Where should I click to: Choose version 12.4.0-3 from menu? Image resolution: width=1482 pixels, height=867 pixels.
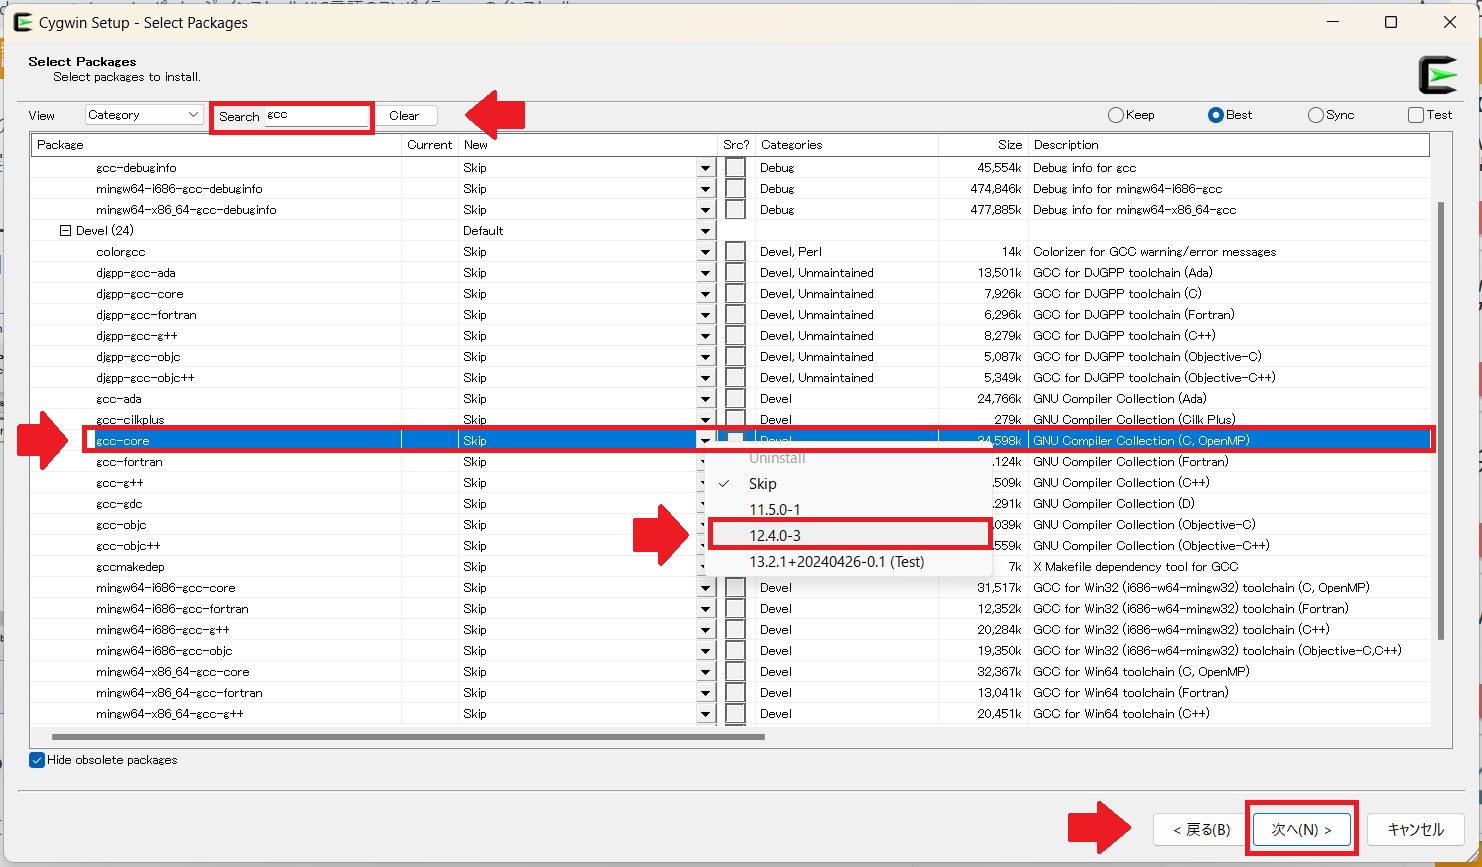(775, 536)
